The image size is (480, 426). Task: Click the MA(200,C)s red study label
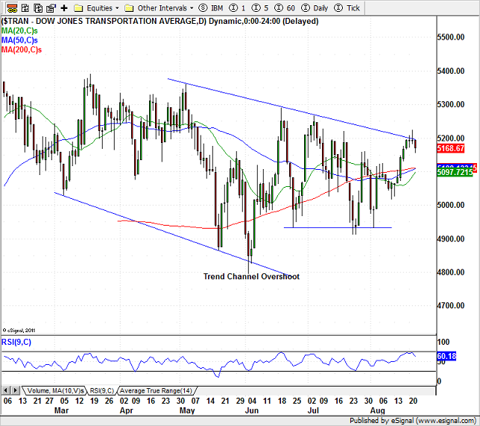point(22,50)
